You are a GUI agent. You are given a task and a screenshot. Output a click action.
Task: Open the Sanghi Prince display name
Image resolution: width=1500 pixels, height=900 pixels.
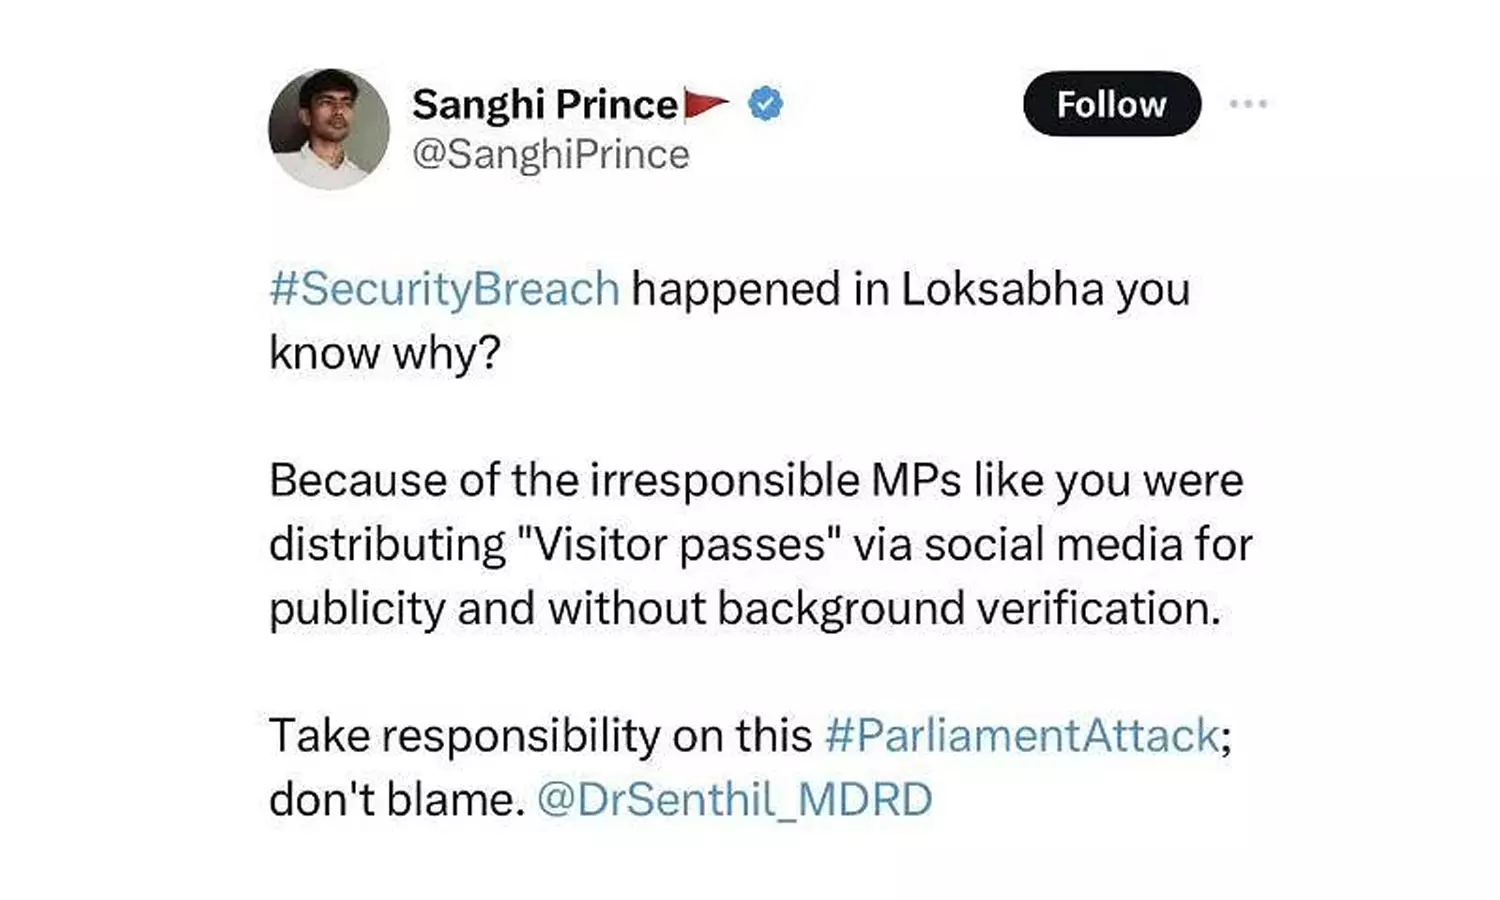pos(544,104)
